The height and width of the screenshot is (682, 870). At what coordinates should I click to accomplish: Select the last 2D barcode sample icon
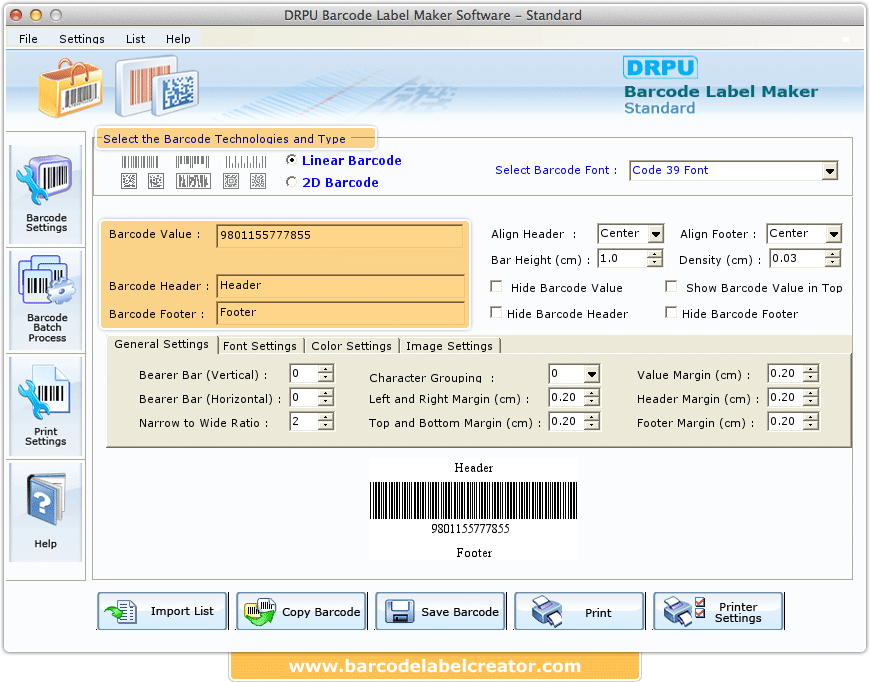[x=258, y=181]
